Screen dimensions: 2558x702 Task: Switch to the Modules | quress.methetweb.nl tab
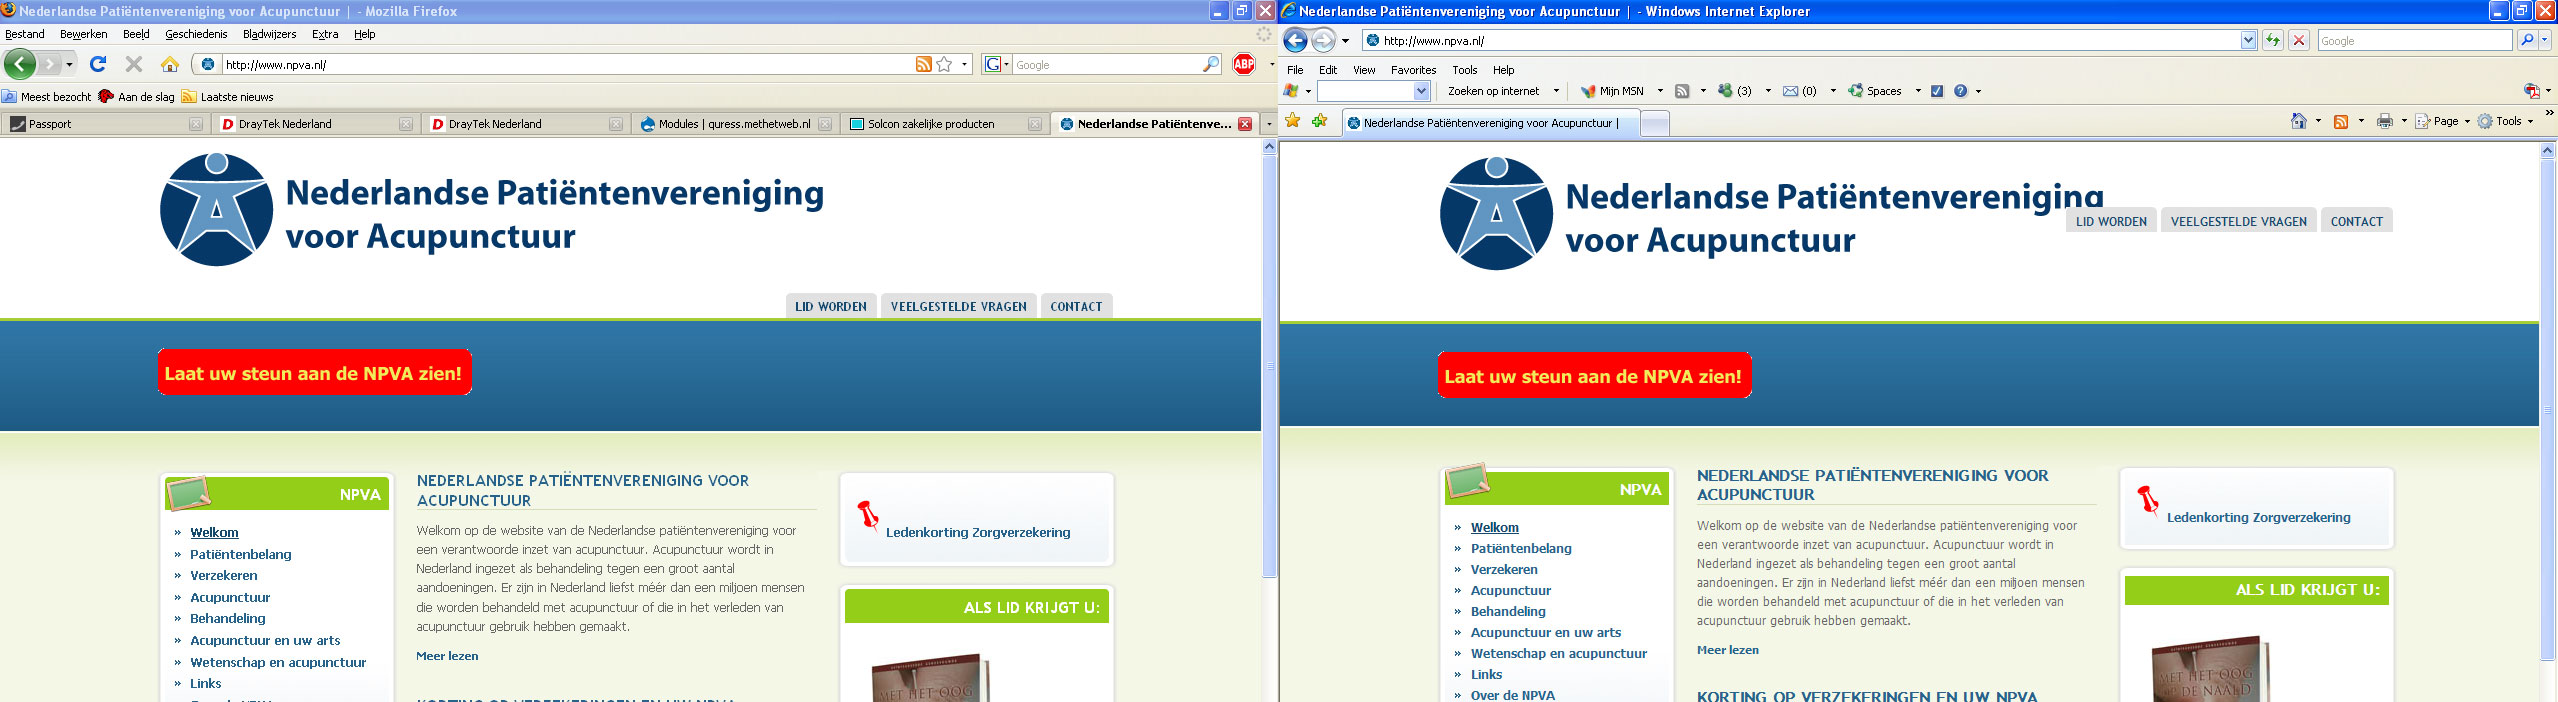tap(735, 124)
